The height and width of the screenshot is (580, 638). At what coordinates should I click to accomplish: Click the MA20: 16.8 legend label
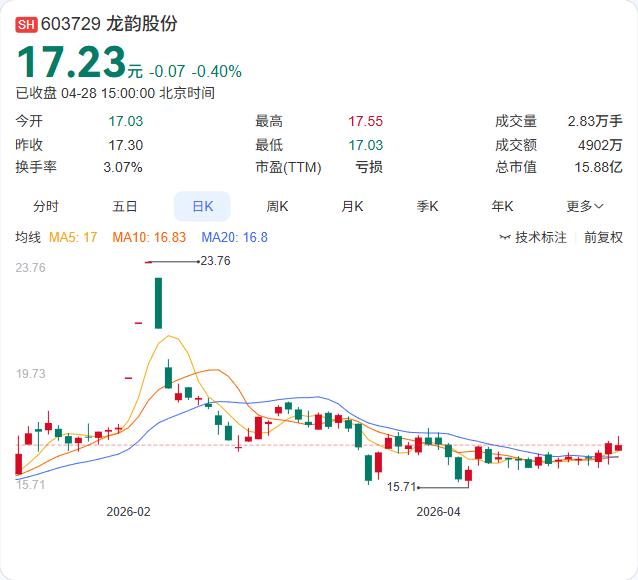234,237
